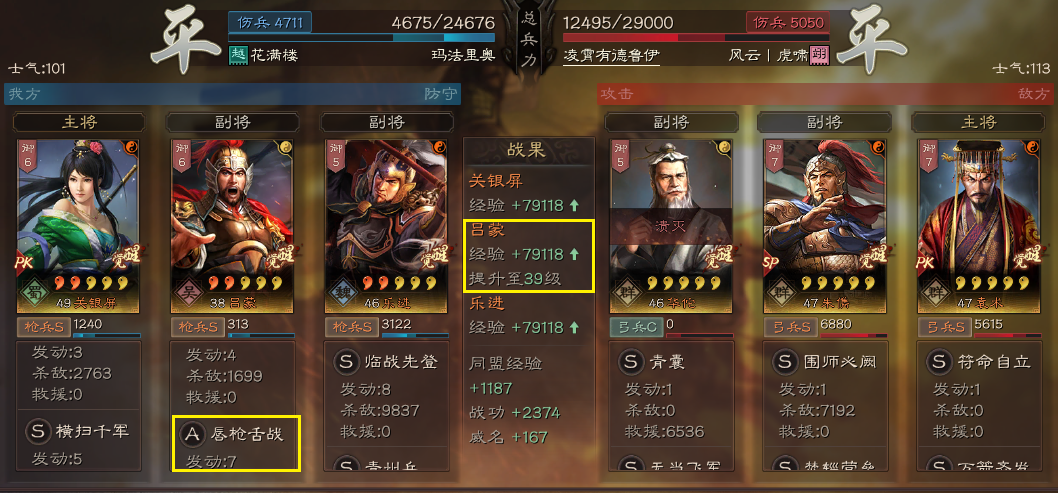
Task: Click the S grade badge beside 青囊
Action: click(x=631, y=362)
